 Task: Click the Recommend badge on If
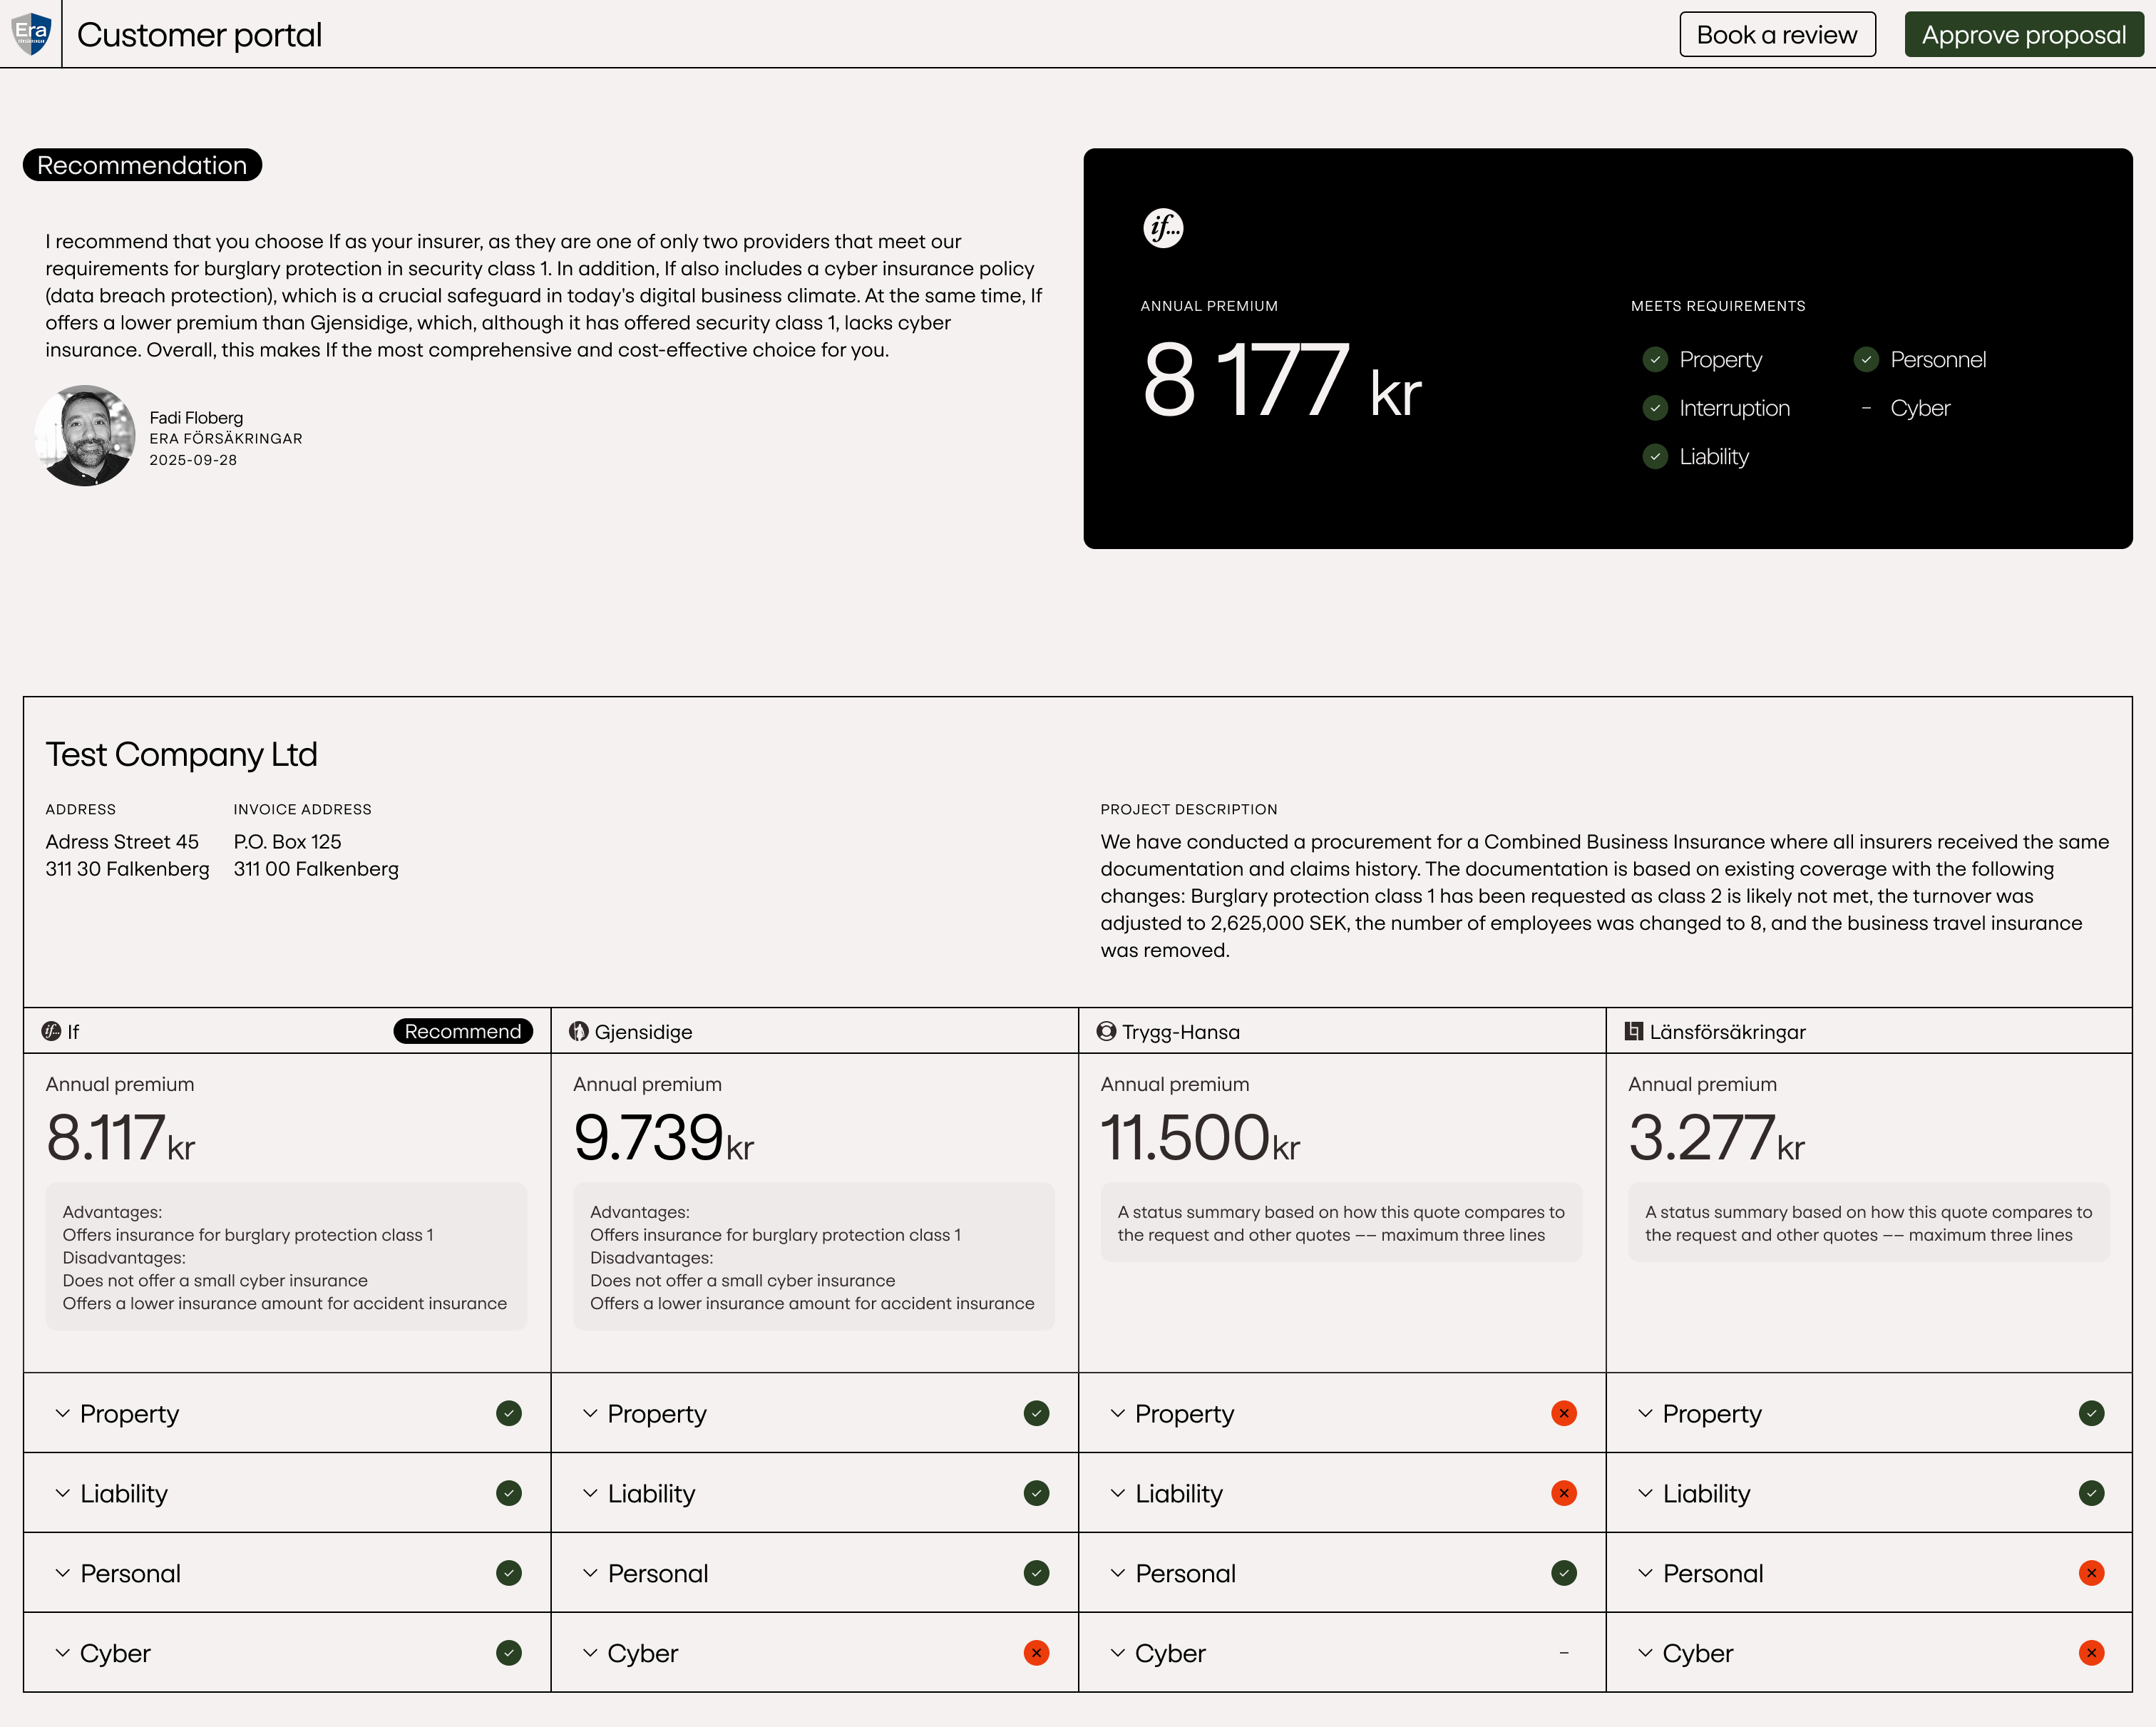(462, 1031)
